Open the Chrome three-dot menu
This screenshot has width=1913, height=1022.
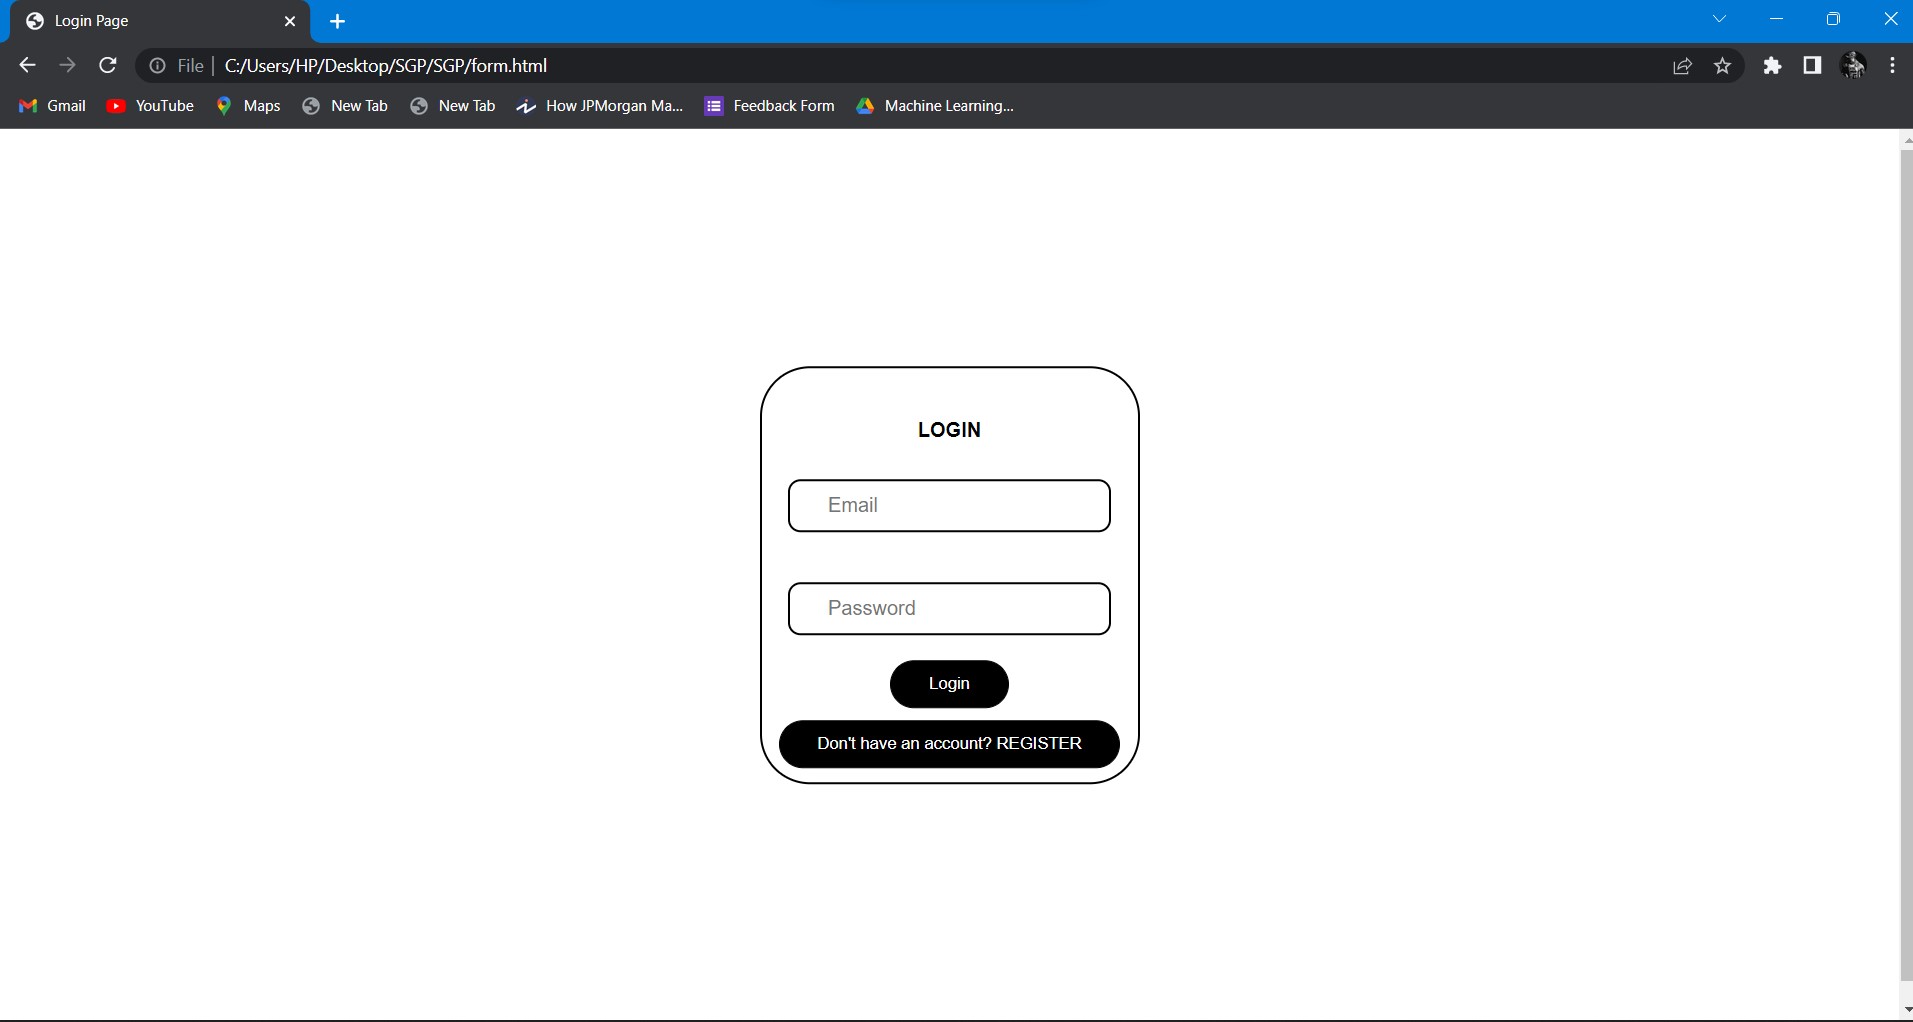pos(1892,66)
